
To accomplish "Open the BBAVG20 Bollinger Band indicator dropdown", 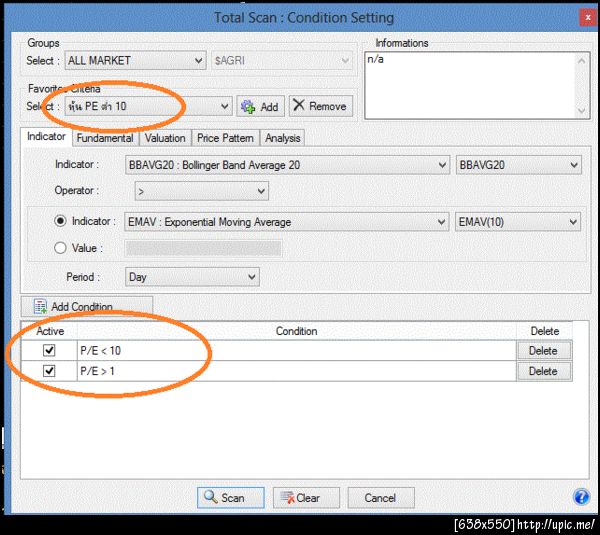I will click(287, 165).
